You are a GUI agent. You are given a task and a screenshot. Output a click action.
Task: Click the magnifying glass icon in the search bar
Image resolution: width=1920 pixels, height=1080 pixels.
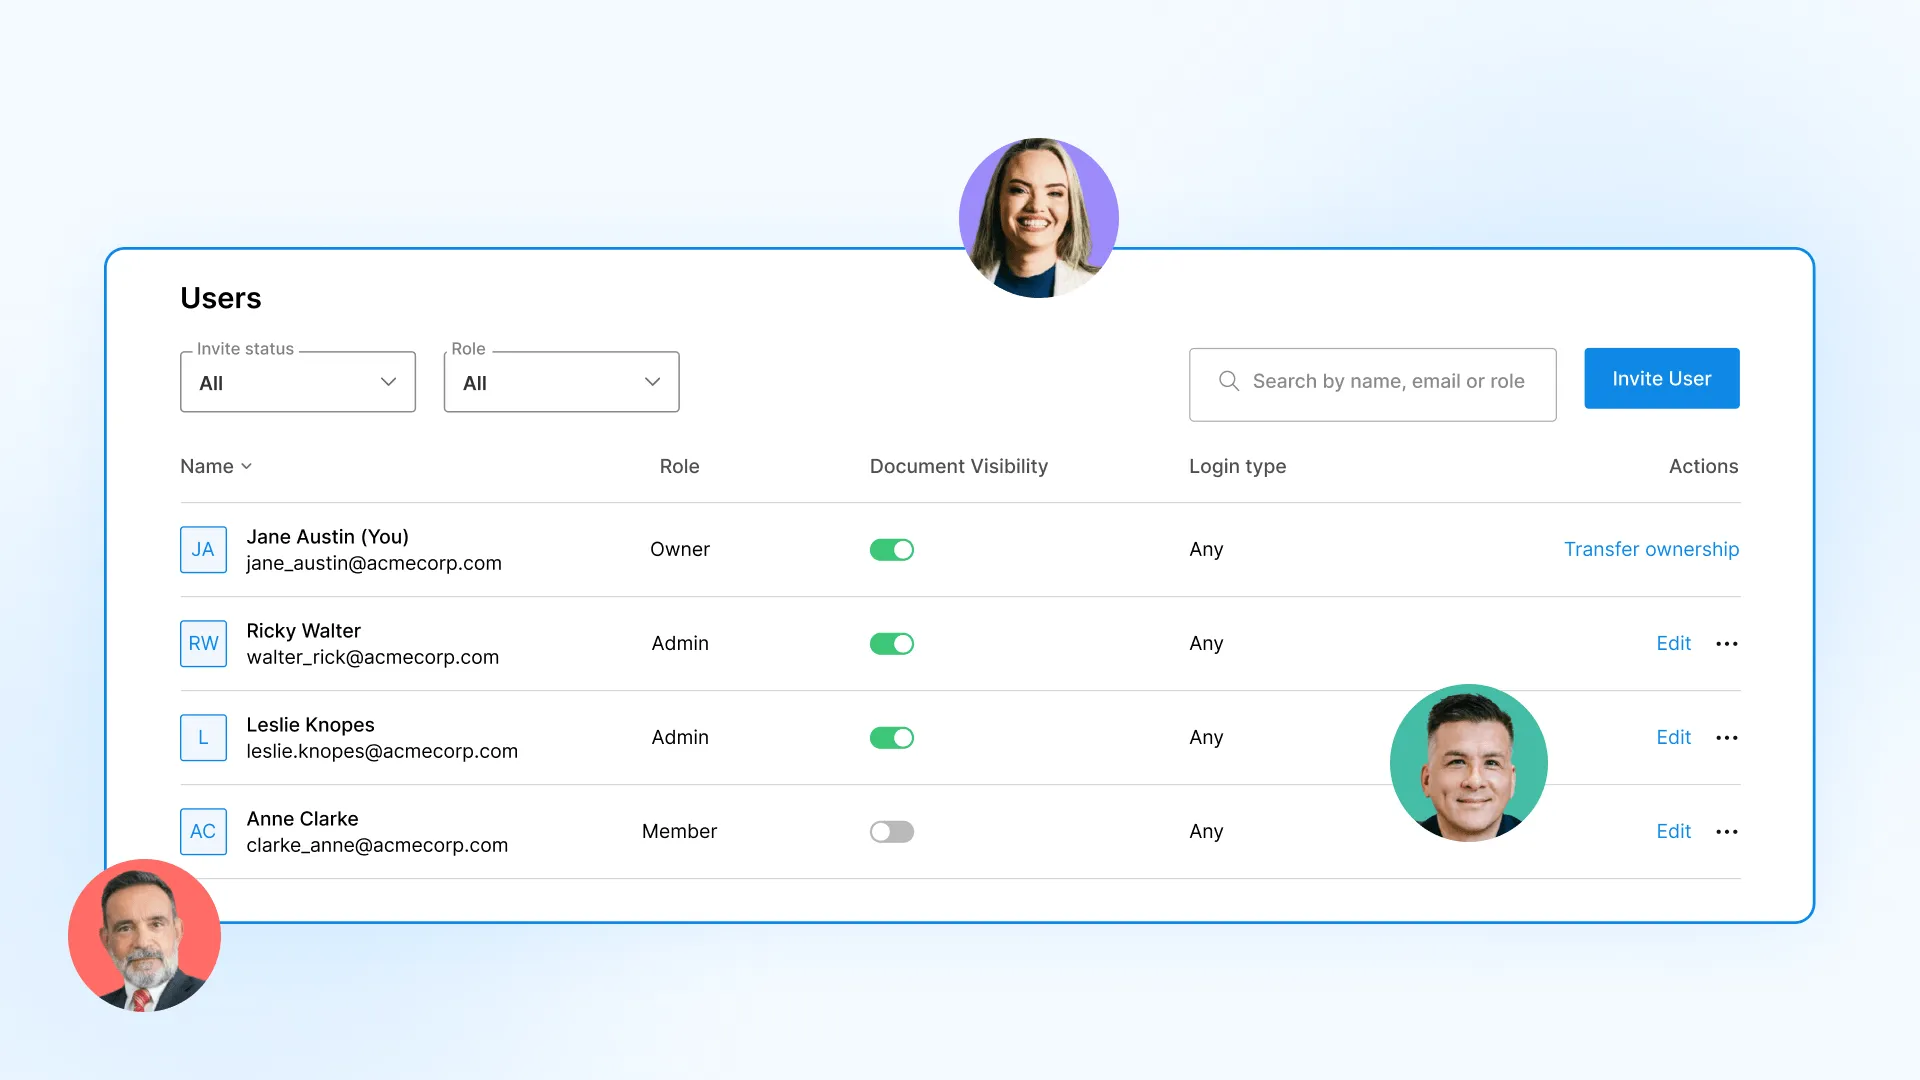tap(1228, 381)
